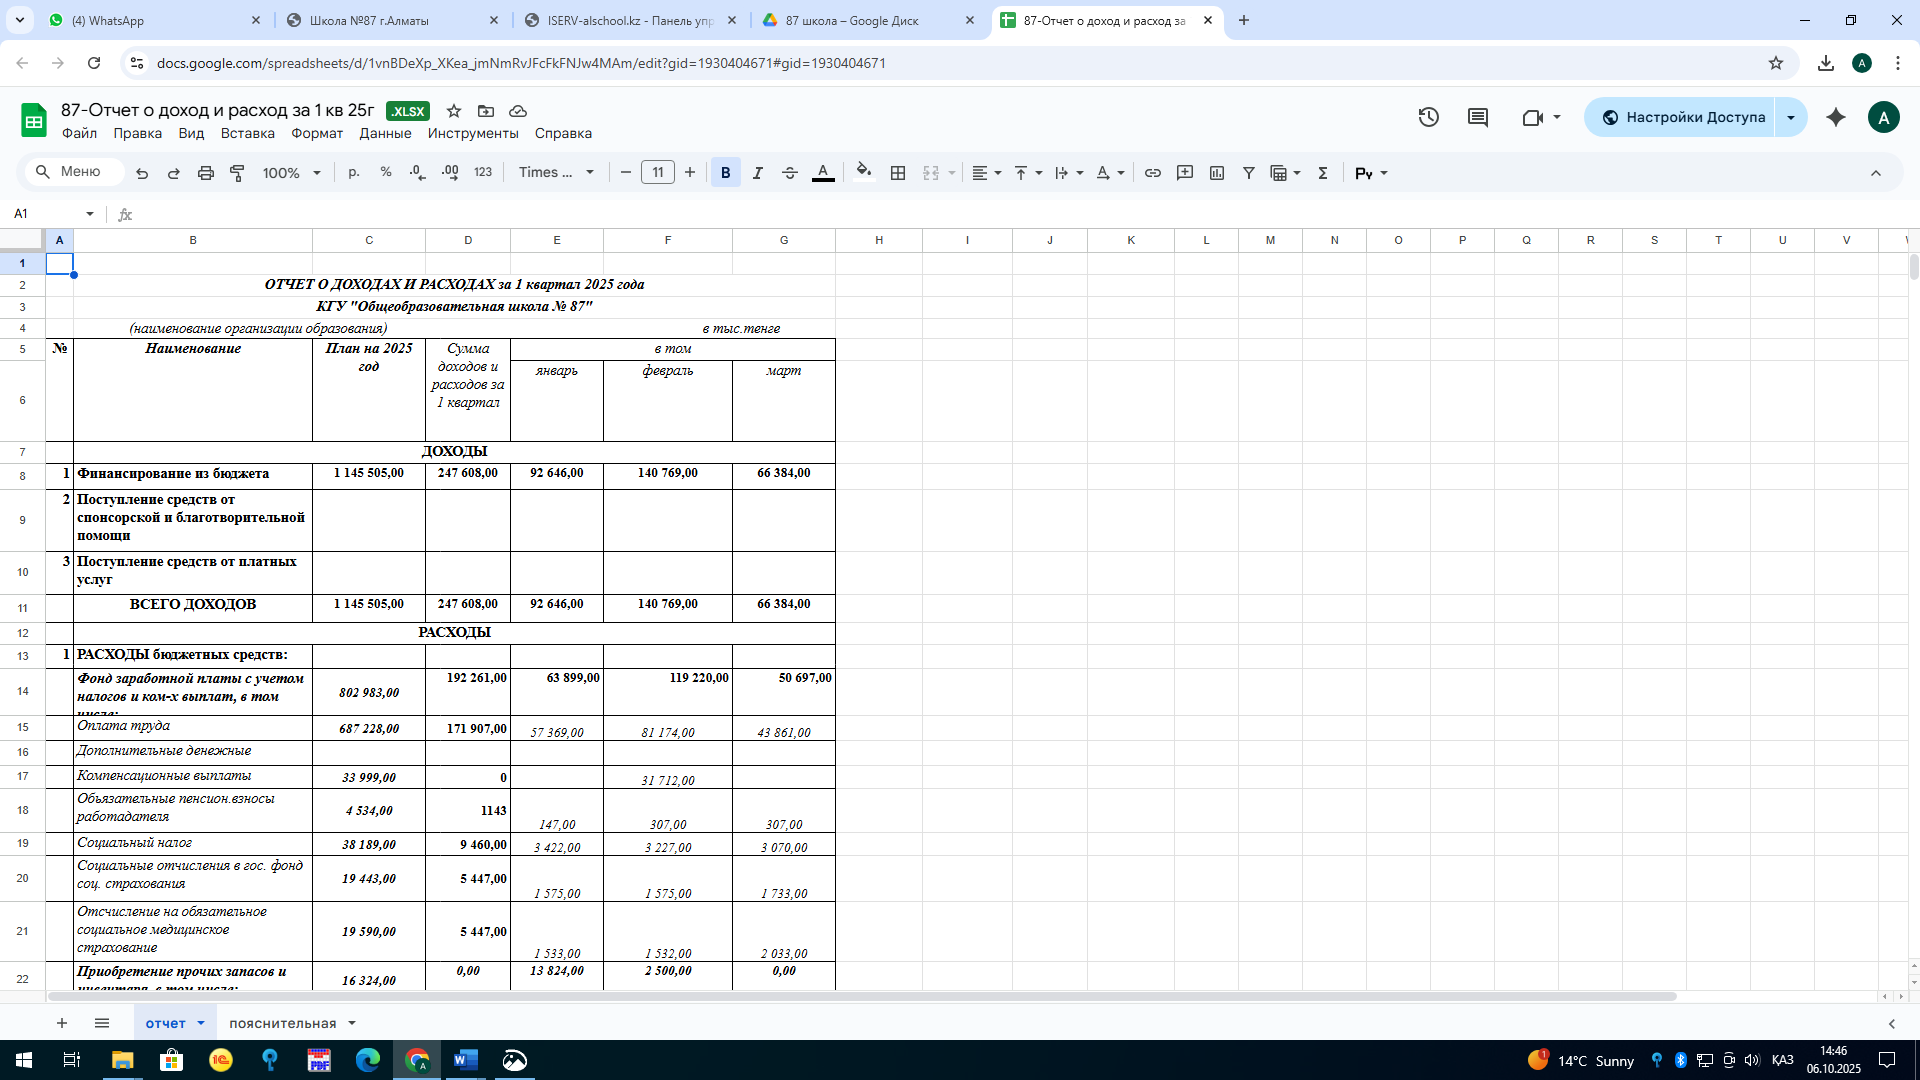The image size is (1920, 1080).
Task: Format cell as percent
Action: point(386,173)
